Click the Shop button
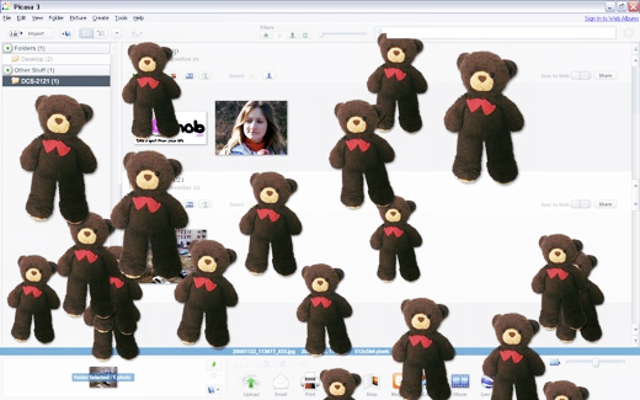The width and height of the screenshot is (640, 400). (x=372, y=385)
